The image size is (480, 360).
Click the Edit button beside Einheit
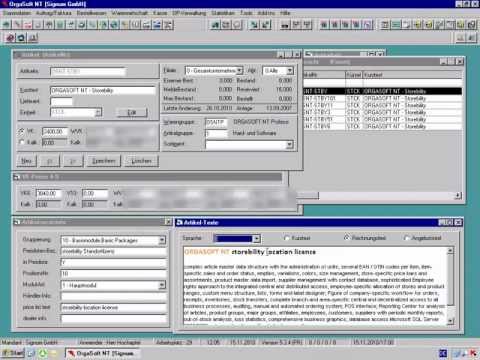[x=132, y=112]
